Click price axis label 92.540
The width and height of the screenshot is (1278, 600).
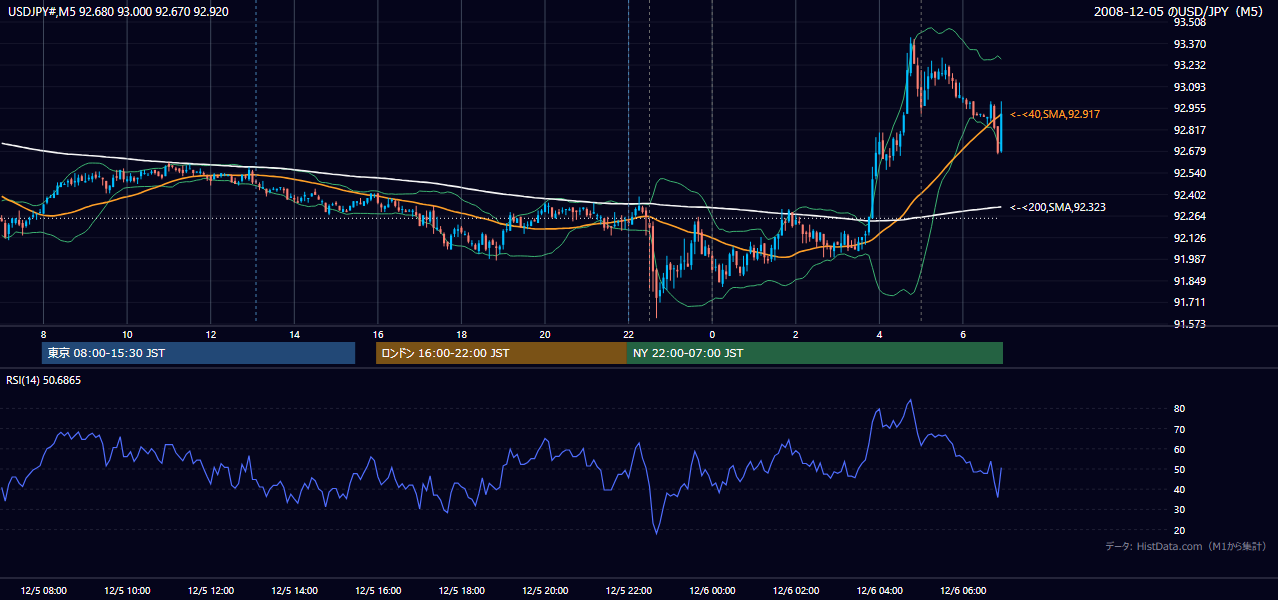pos(1189,173)
